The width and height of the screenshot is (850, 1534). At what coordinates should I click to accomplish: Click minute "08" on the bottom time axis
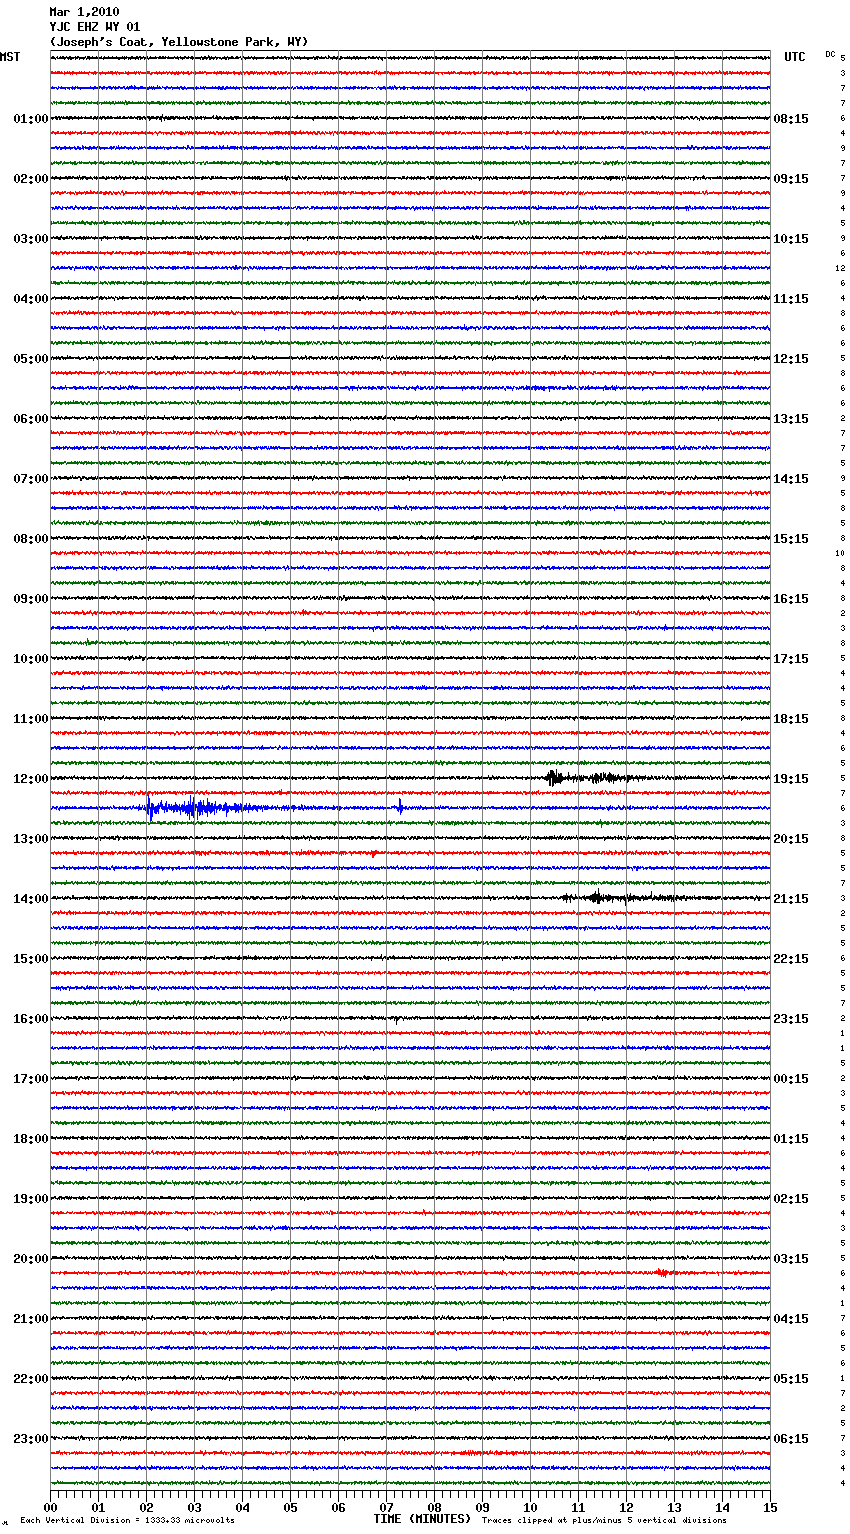point(434,1507)
